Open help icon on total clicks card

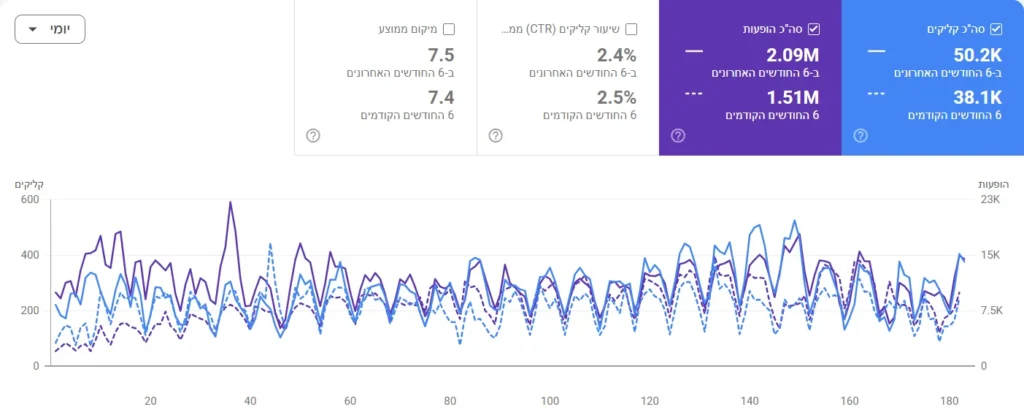[861, 135]
